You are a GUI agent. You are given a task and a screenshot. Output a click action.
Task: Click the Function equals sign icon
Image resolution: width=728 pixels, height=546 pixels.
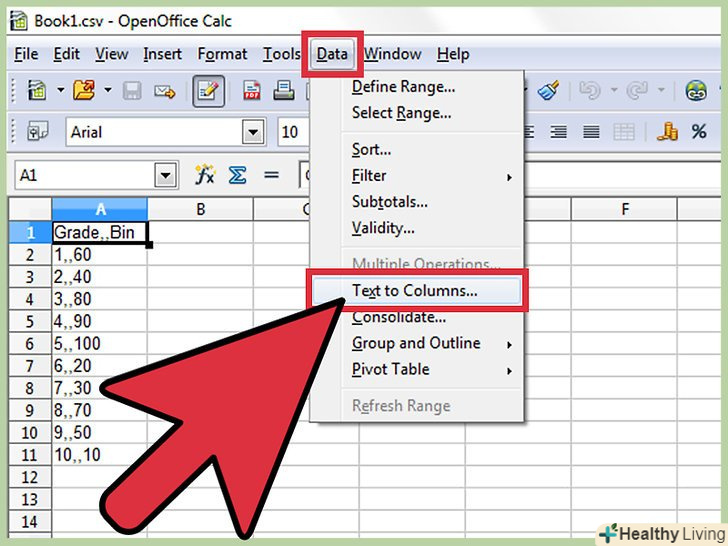click(271, 176)
